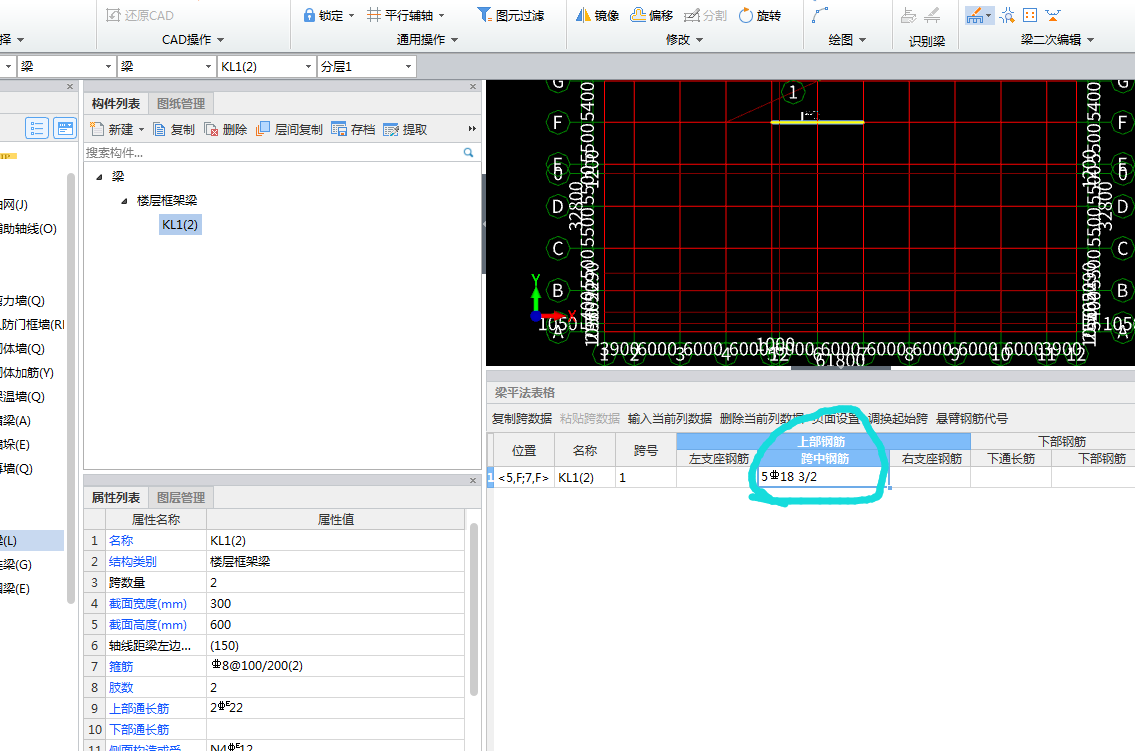Open the 锁定 dropdown arrow
The width and height of the screenshot is (1135, 751).
[x=352, y=15]
